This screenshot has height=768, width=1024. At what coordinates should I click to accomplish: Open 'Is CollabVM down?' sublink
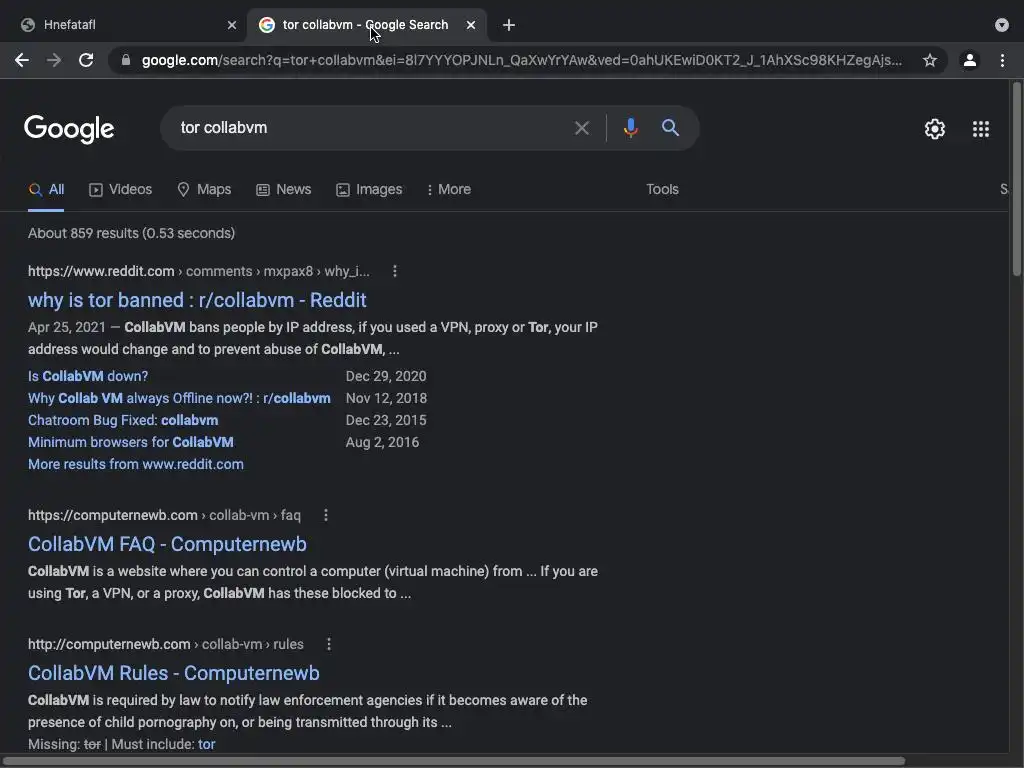click(x=88, y=376)
